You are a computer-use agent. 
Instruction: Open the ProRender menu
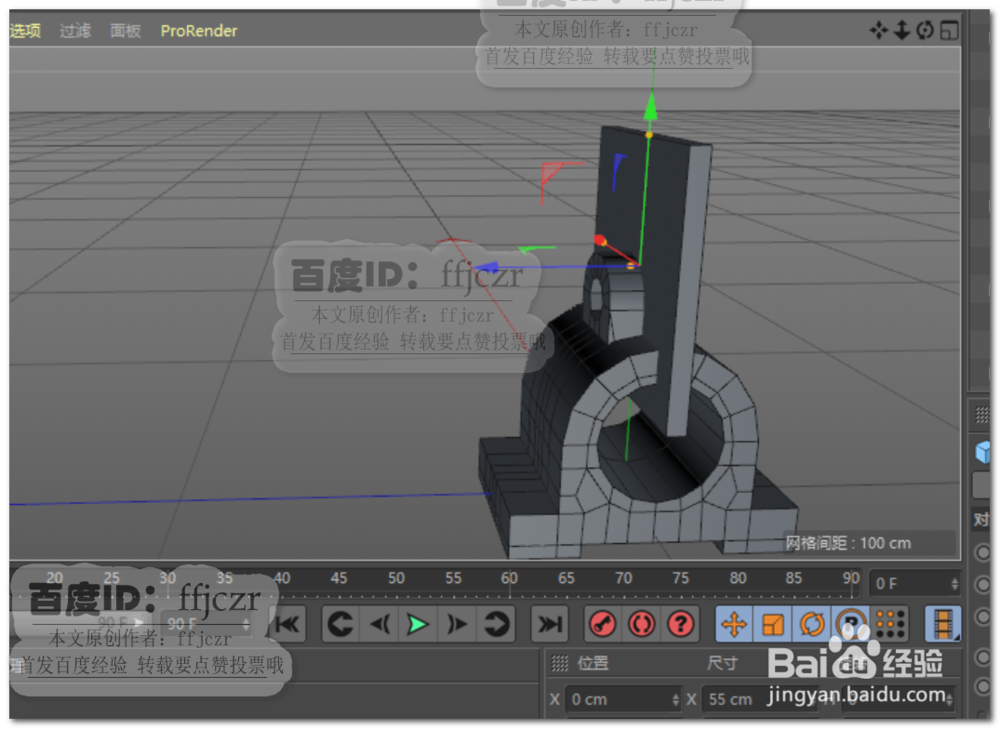coord(198,31)
